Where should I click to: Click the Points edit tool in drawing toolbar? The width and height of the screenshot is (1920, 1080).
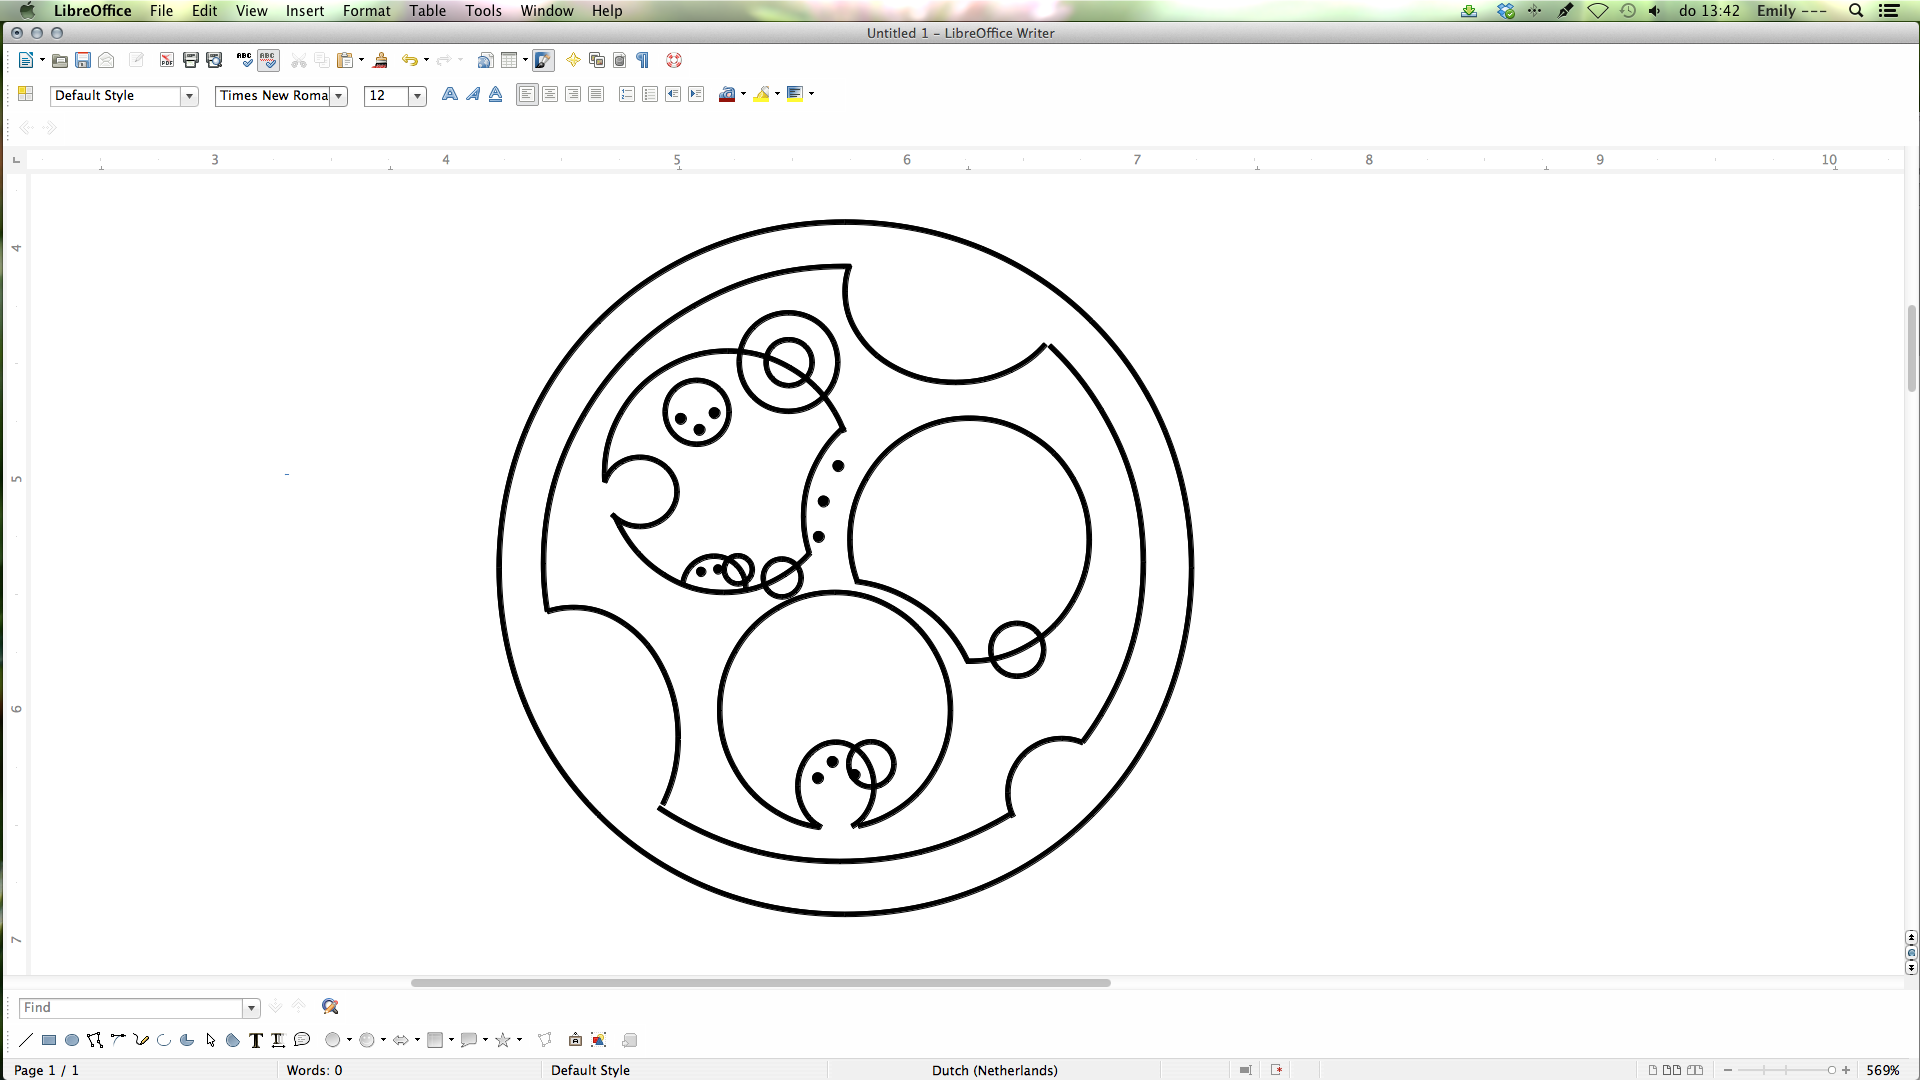(545, 1040)
